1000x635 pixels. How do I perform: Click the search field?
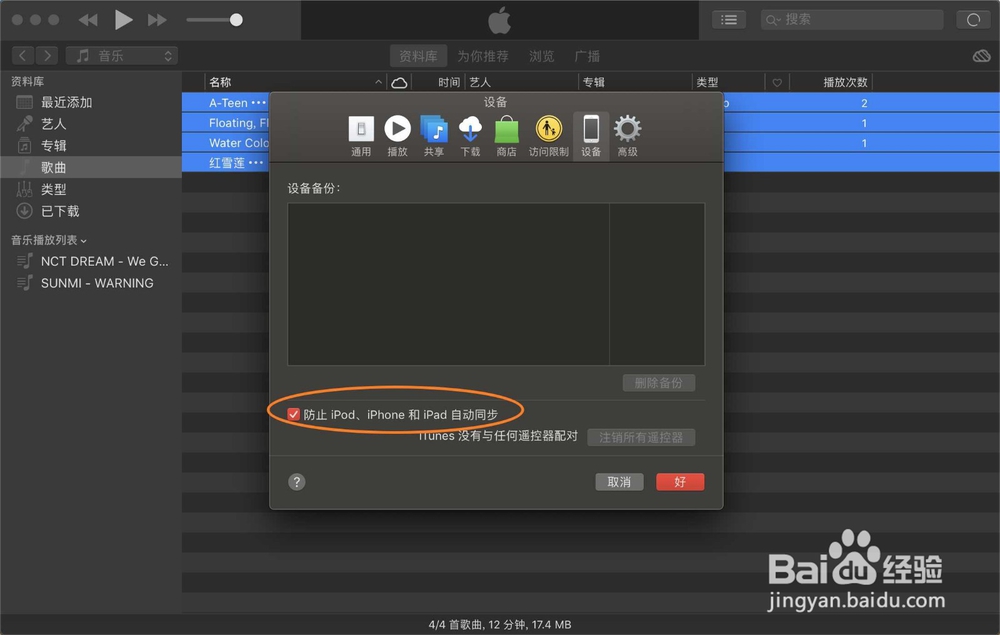click(x=852, y=20)
